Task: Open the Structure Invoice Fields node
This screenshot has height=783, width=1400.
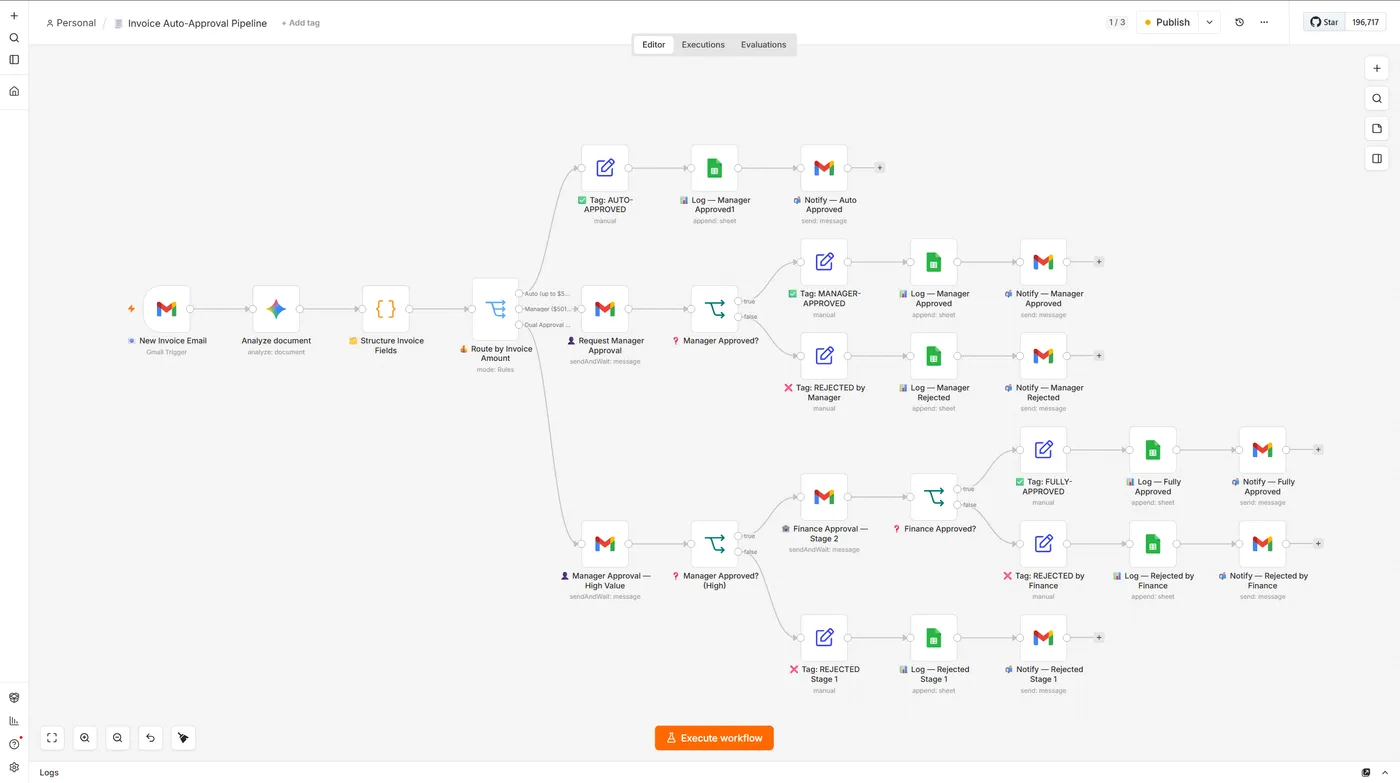Action: click(x=386, y=309)
